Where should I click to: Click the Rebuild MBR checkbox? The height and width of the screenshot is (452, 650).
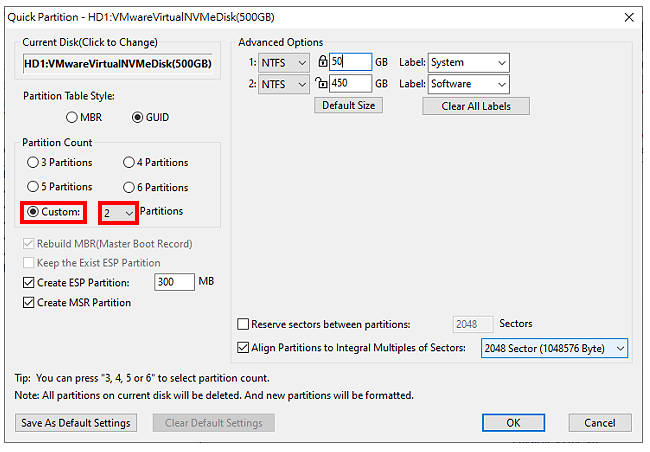tap(29, 244)
